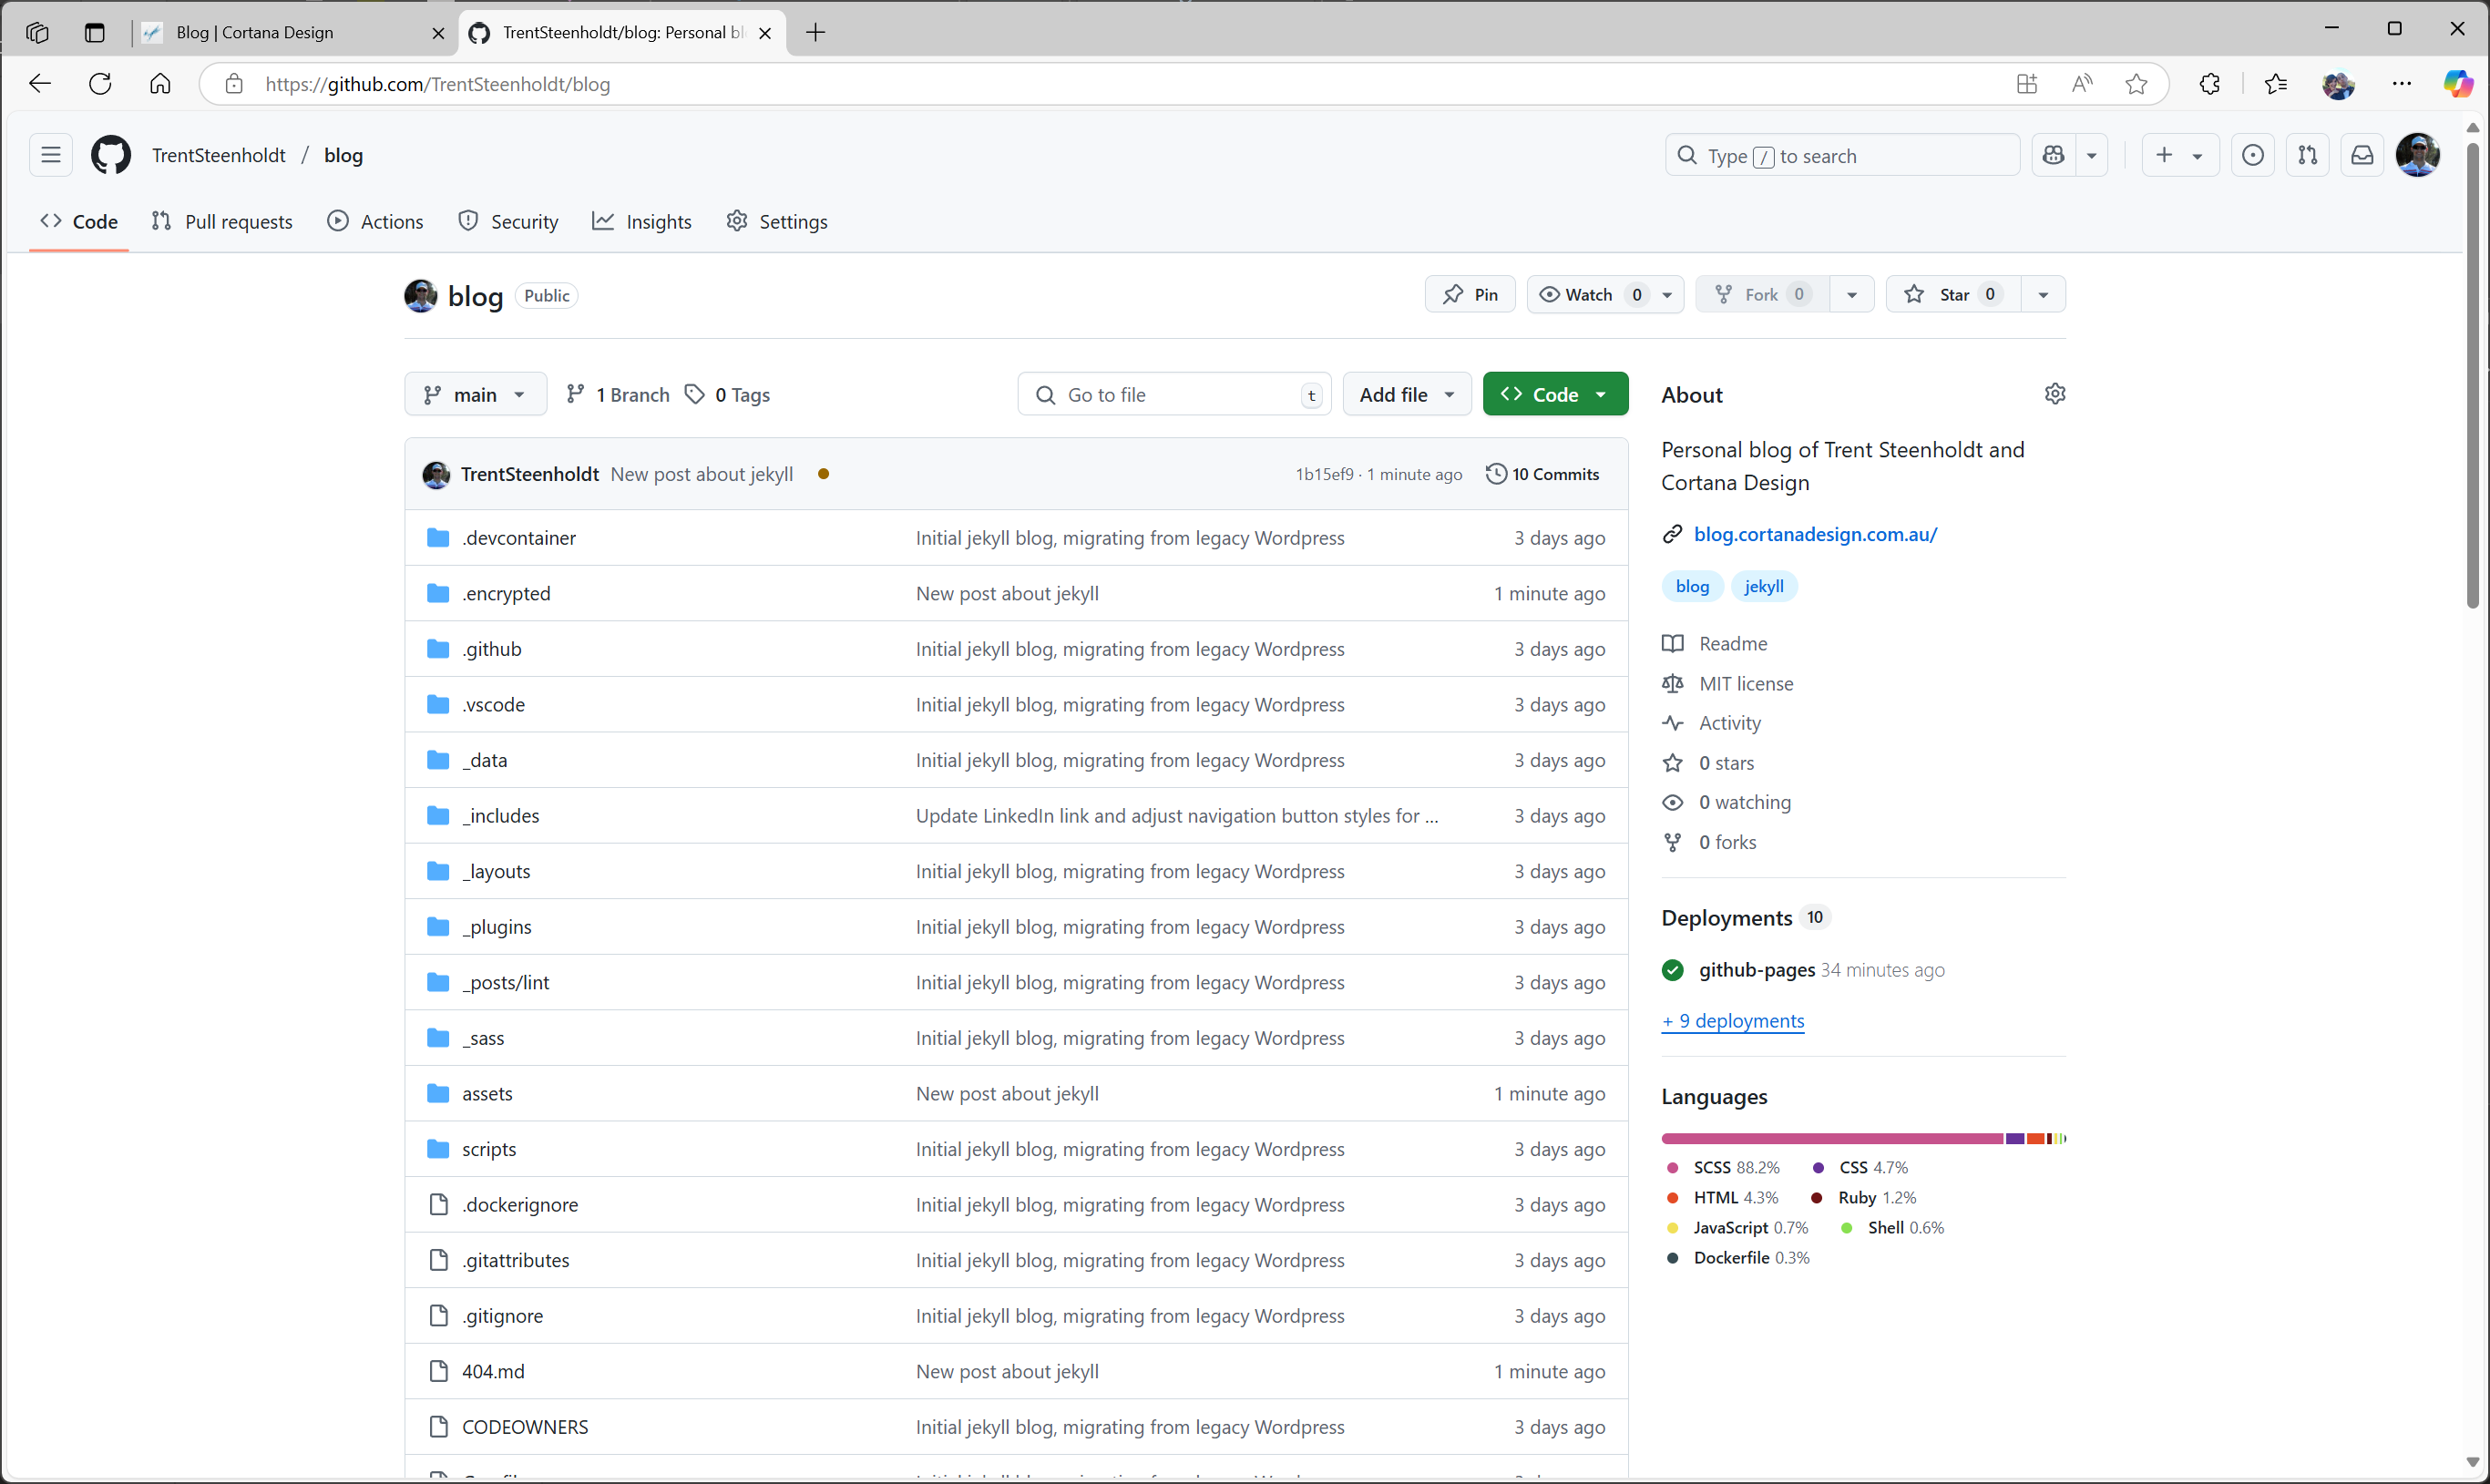Go to browser home page

160,84
